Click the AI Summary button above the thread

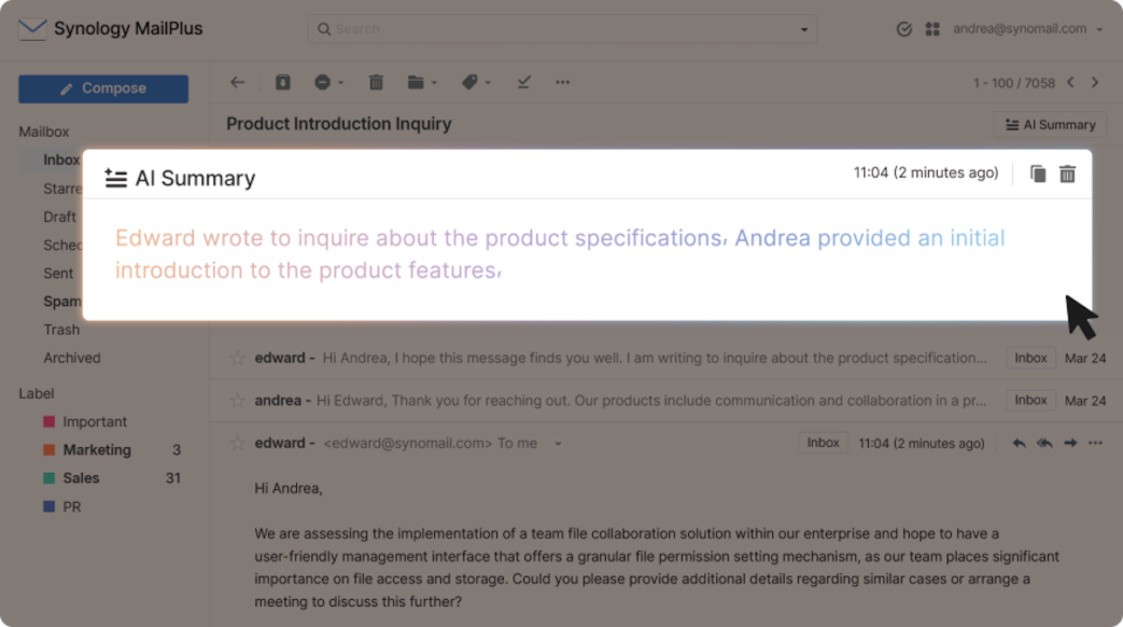(1049, 124)
